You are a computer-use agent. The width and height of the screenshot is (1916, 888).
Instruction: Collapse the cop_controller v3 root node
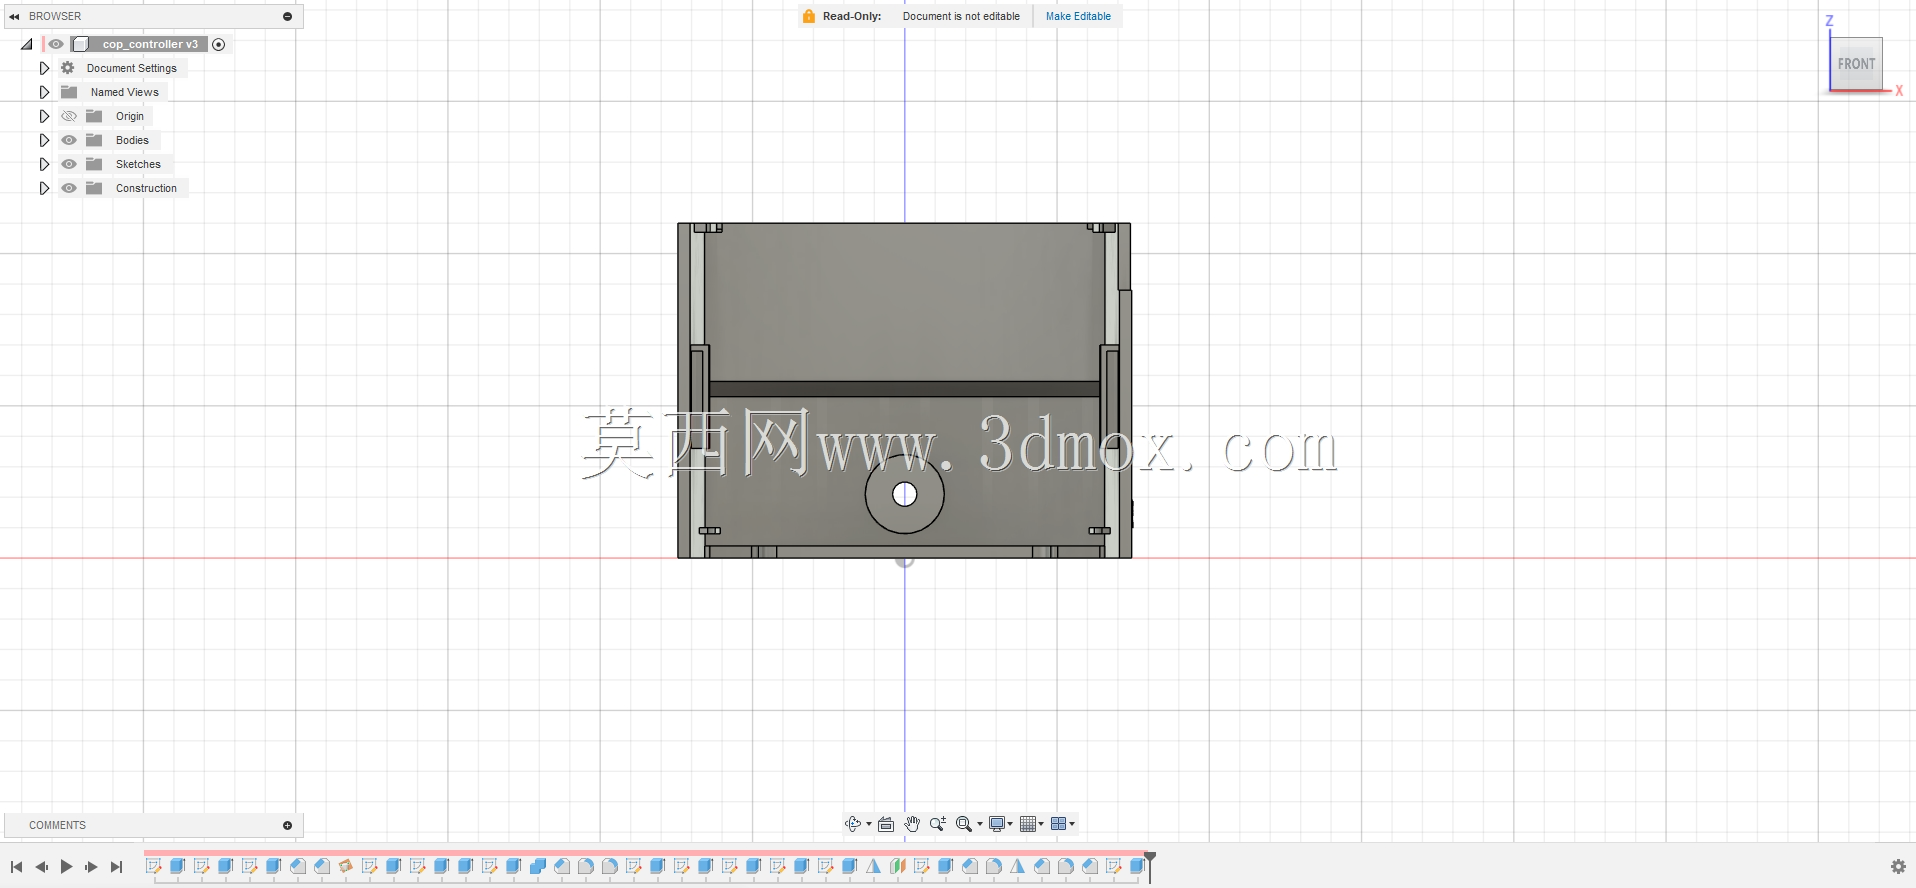(x=27, y=44)
